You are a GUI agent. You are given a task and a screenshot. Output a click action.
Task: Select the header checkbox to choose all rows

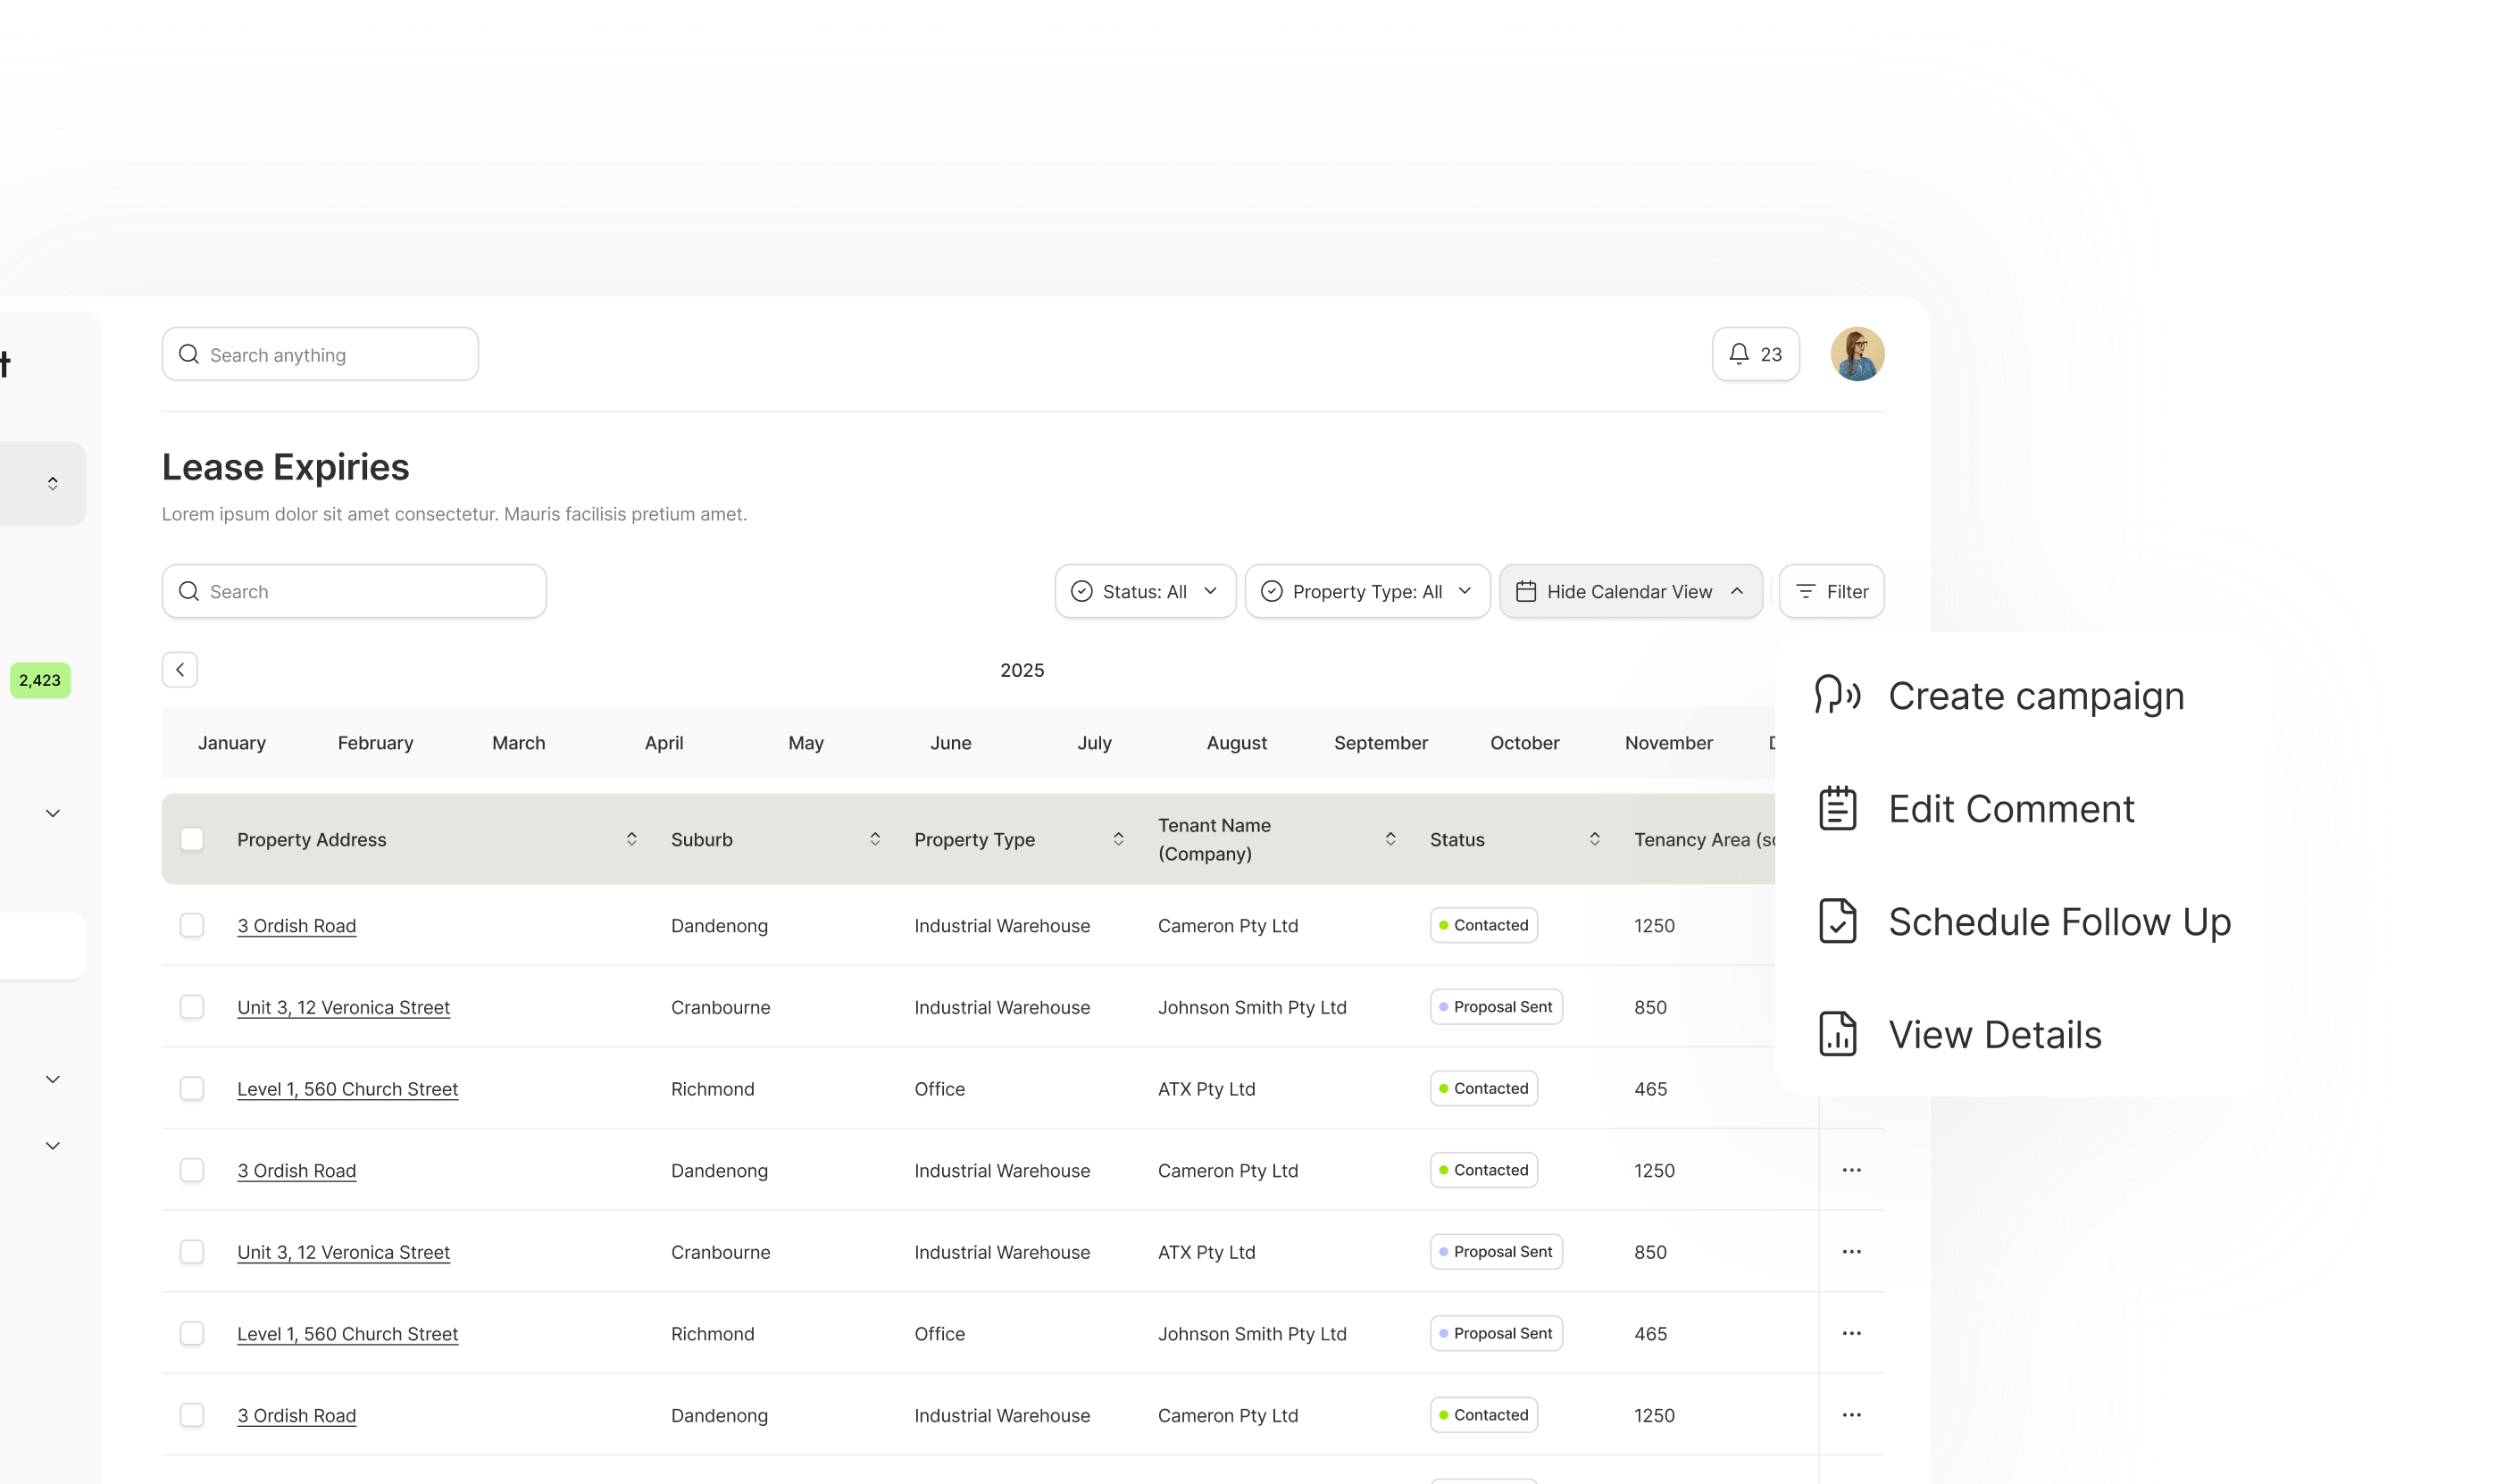click(x=192, y=839)
